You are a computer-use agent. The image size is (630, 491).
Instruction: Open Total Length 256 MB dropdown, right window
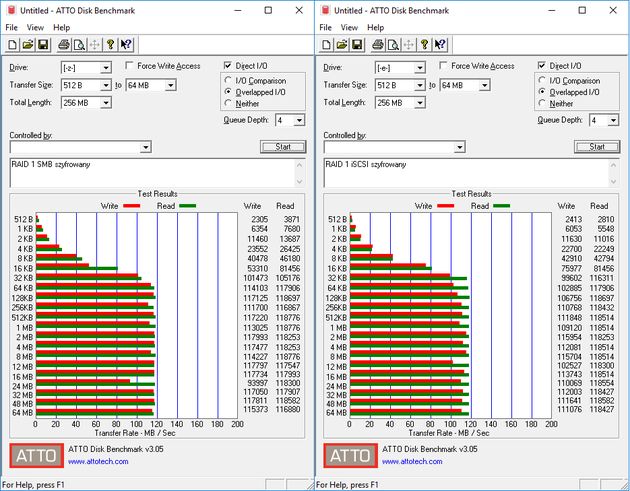[420, 103]
